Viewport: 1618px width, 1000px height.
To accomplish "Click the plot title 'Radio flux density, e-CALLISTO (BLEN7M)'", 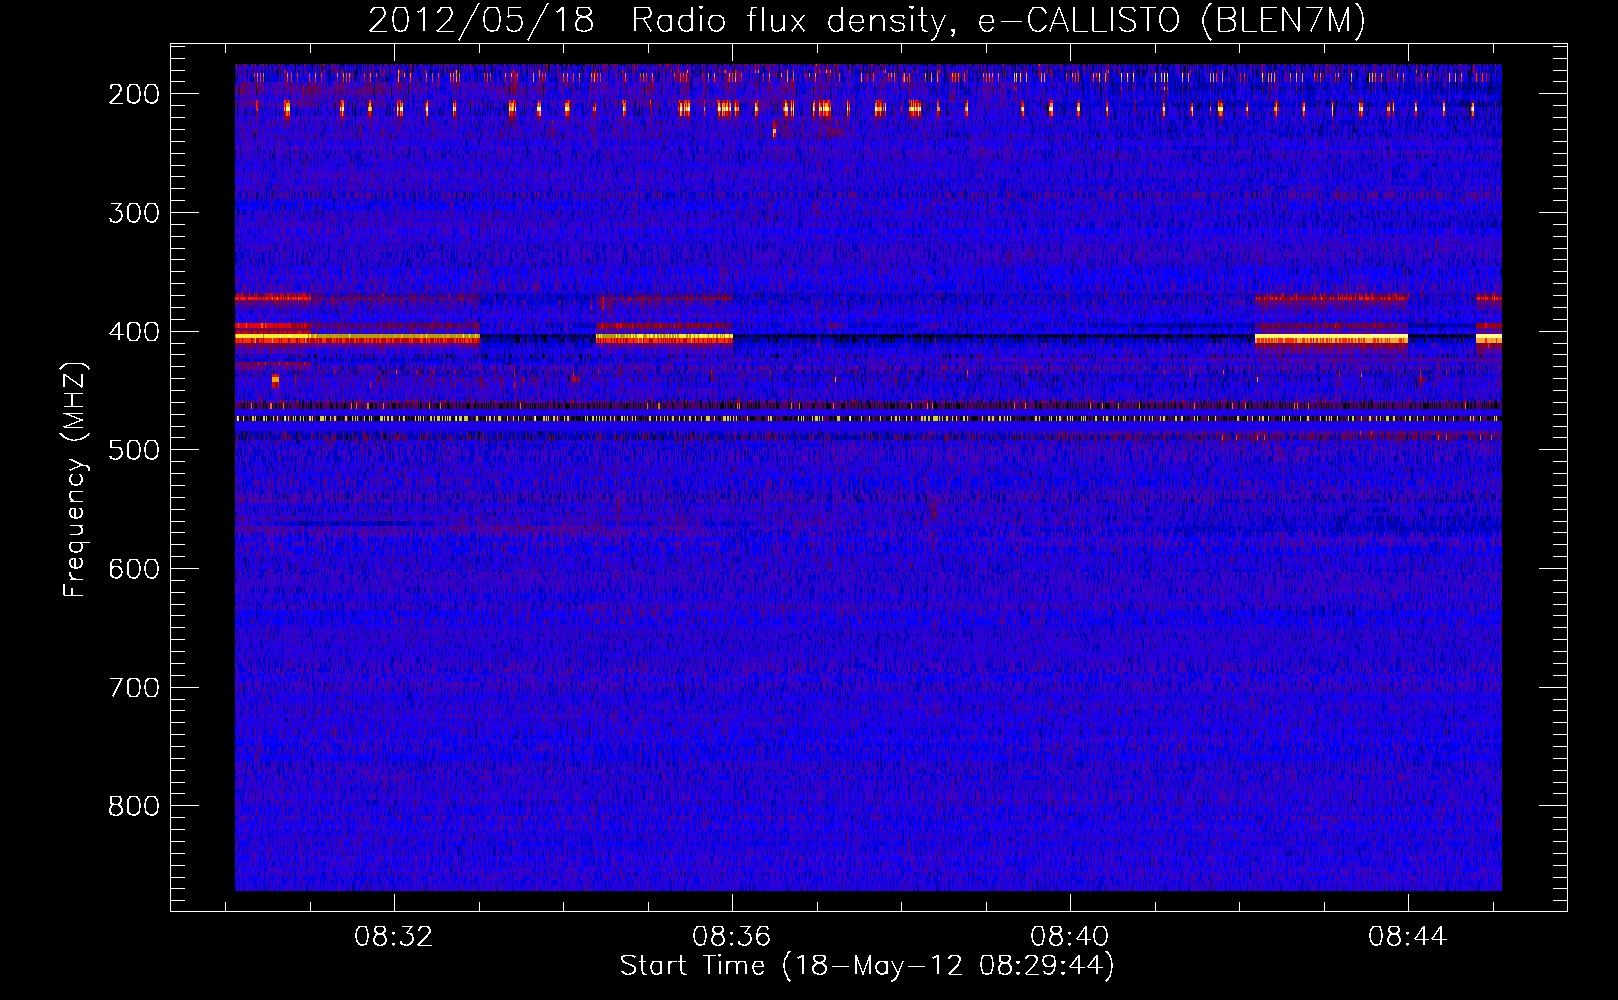I will click(x=998, y=21).
